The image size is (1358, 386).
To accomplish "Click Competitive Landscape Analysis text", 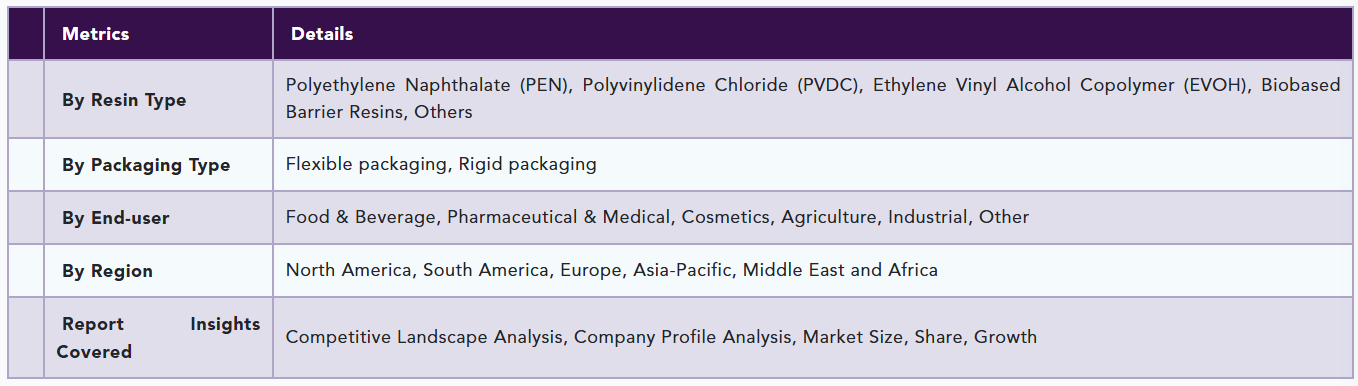I will click(x=424, y=337).
